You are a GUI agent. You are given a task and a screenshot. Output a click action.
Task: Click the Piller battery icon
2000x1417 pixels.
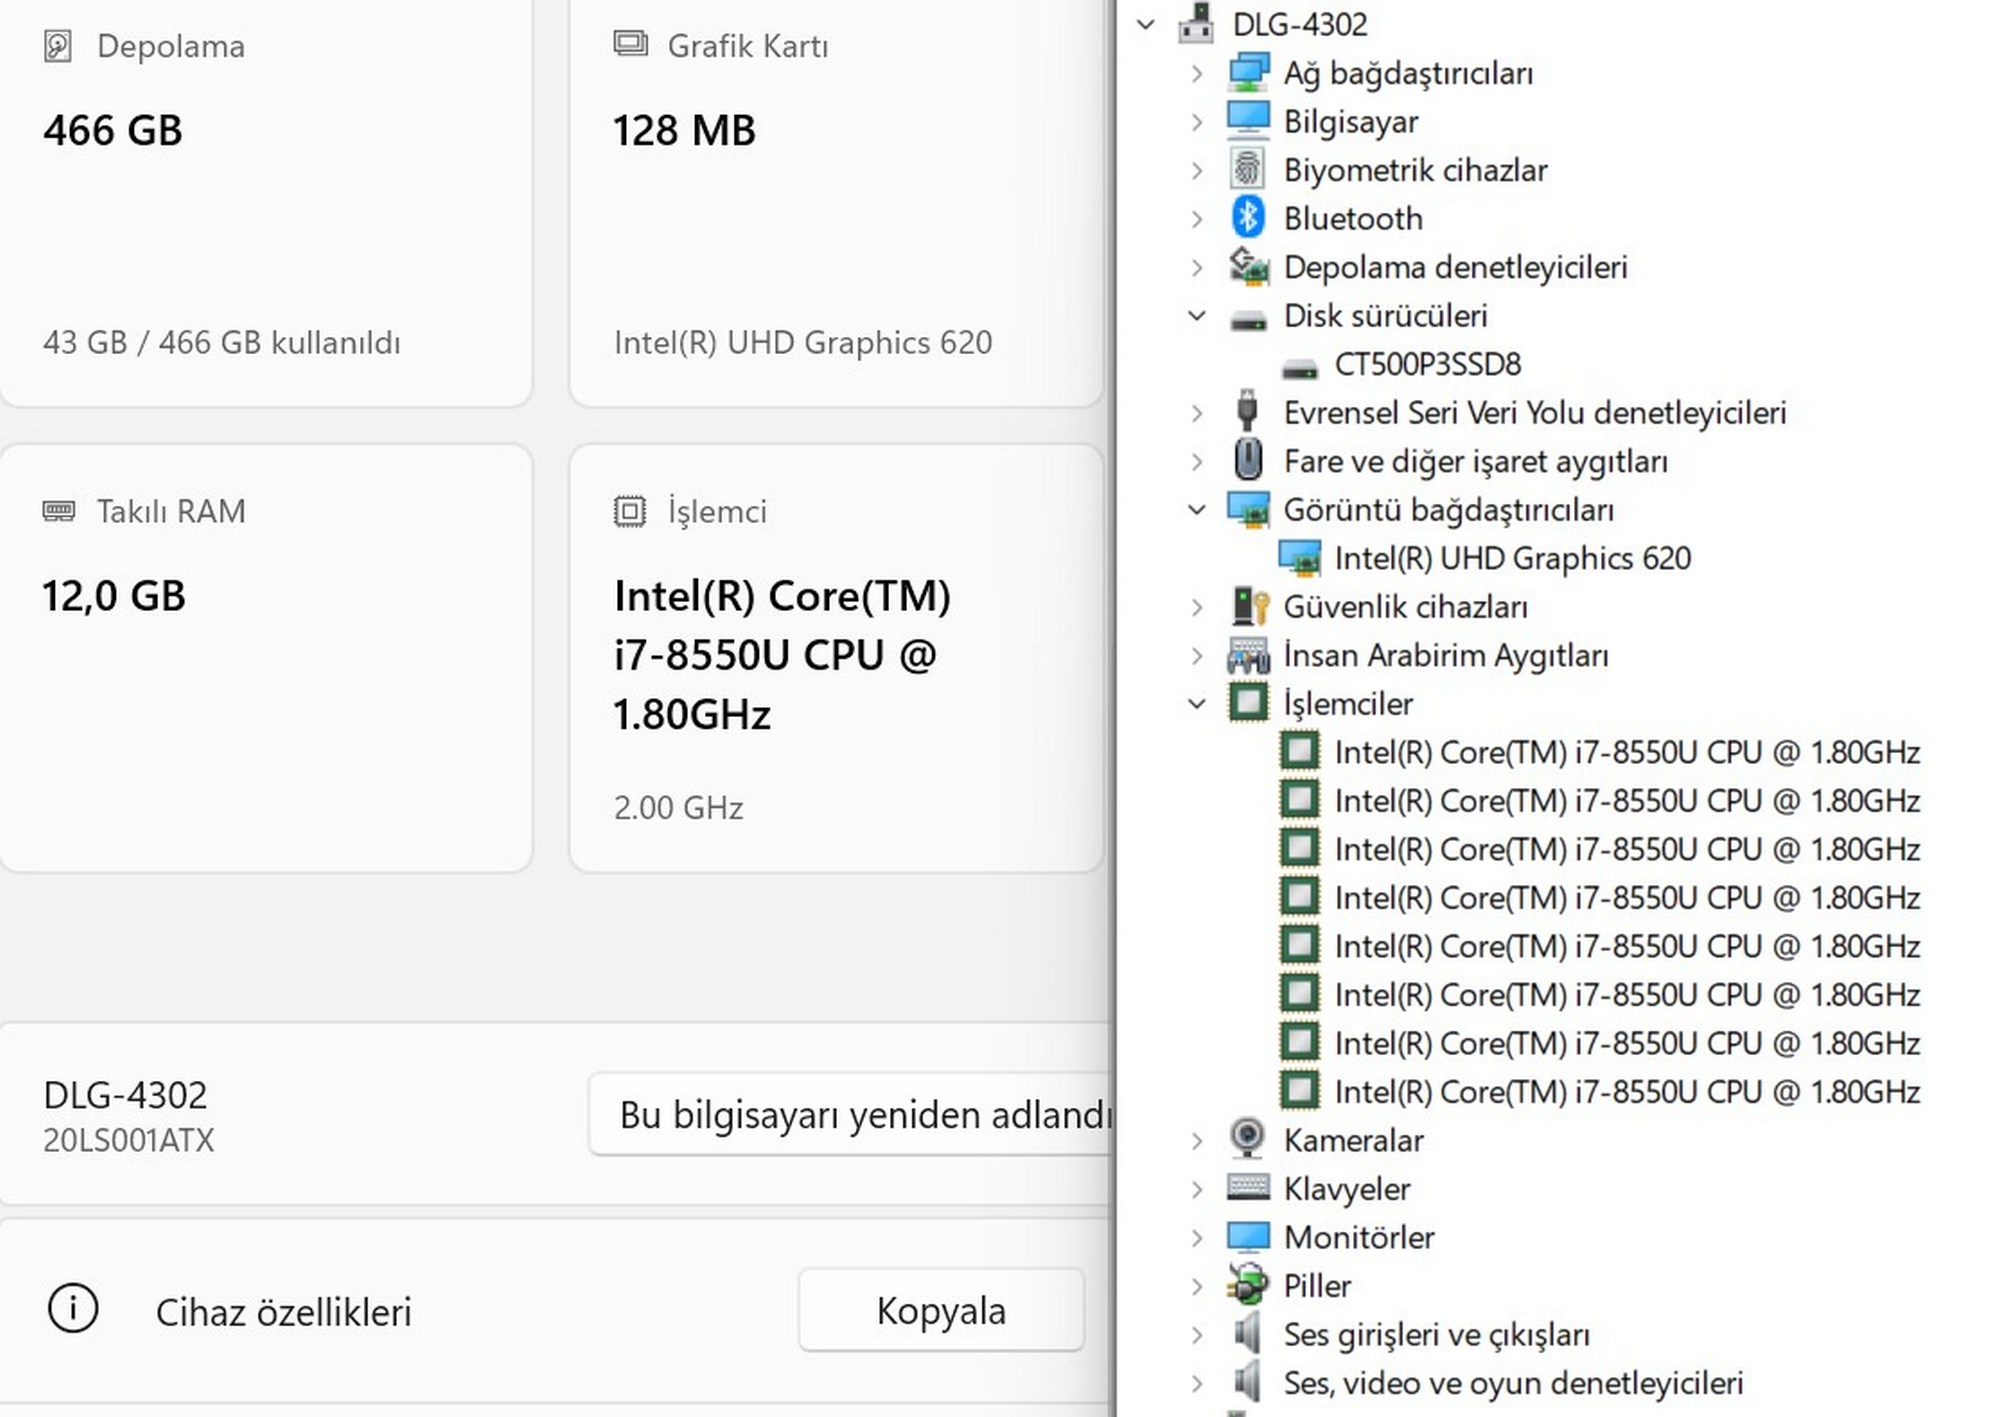(1247, 1285)
